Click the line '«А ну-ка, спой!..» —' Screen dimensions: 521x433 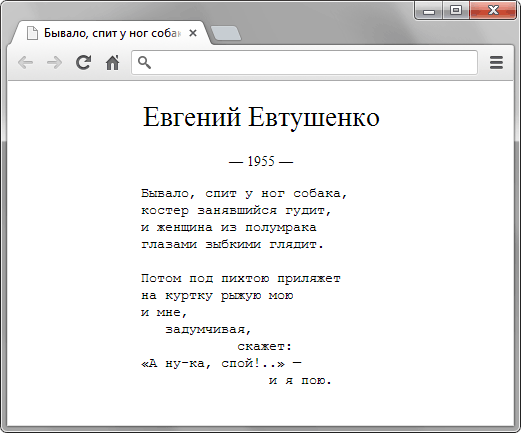click(x=221, y=363)
